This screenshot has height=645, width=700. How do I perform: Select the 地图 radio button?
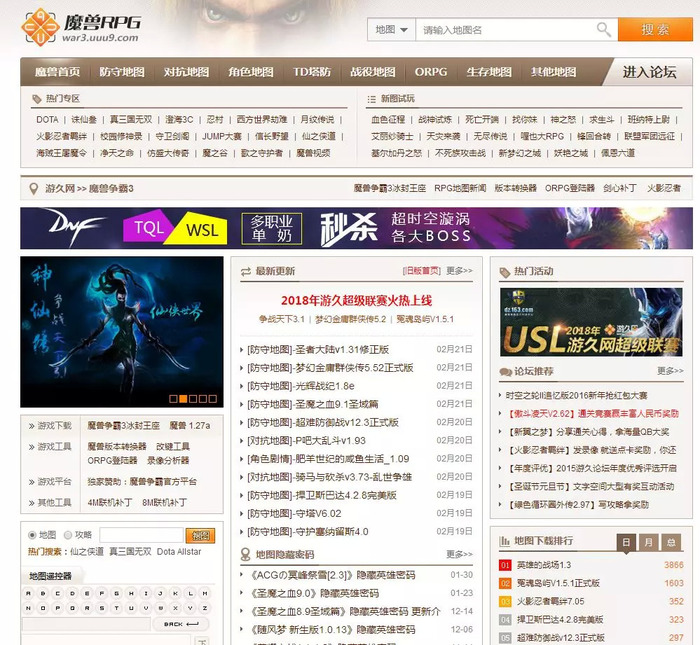[32, 535]
